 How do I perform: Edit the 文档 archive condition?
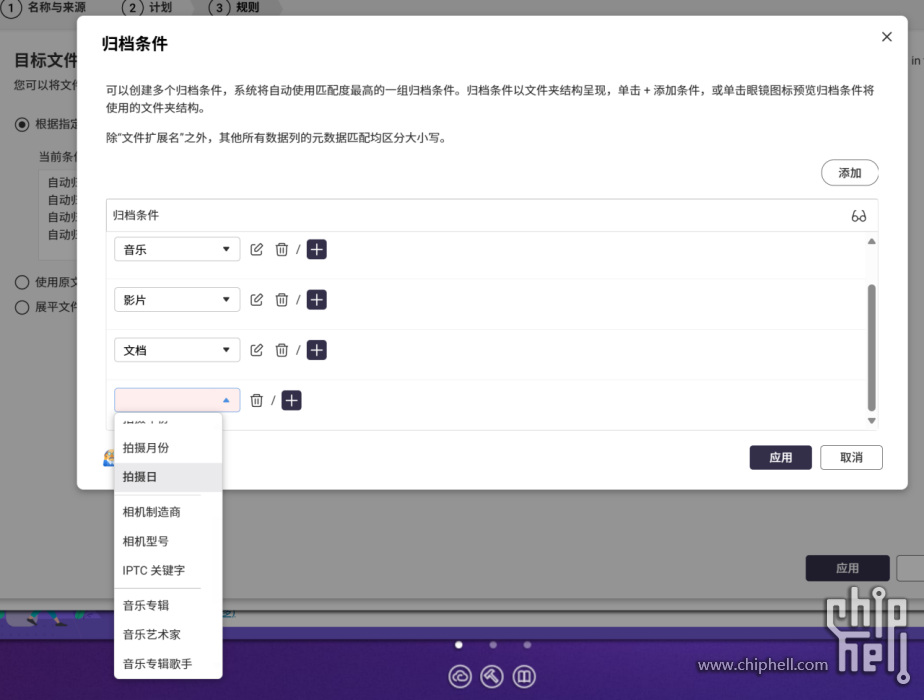click(x=256, y=350)
